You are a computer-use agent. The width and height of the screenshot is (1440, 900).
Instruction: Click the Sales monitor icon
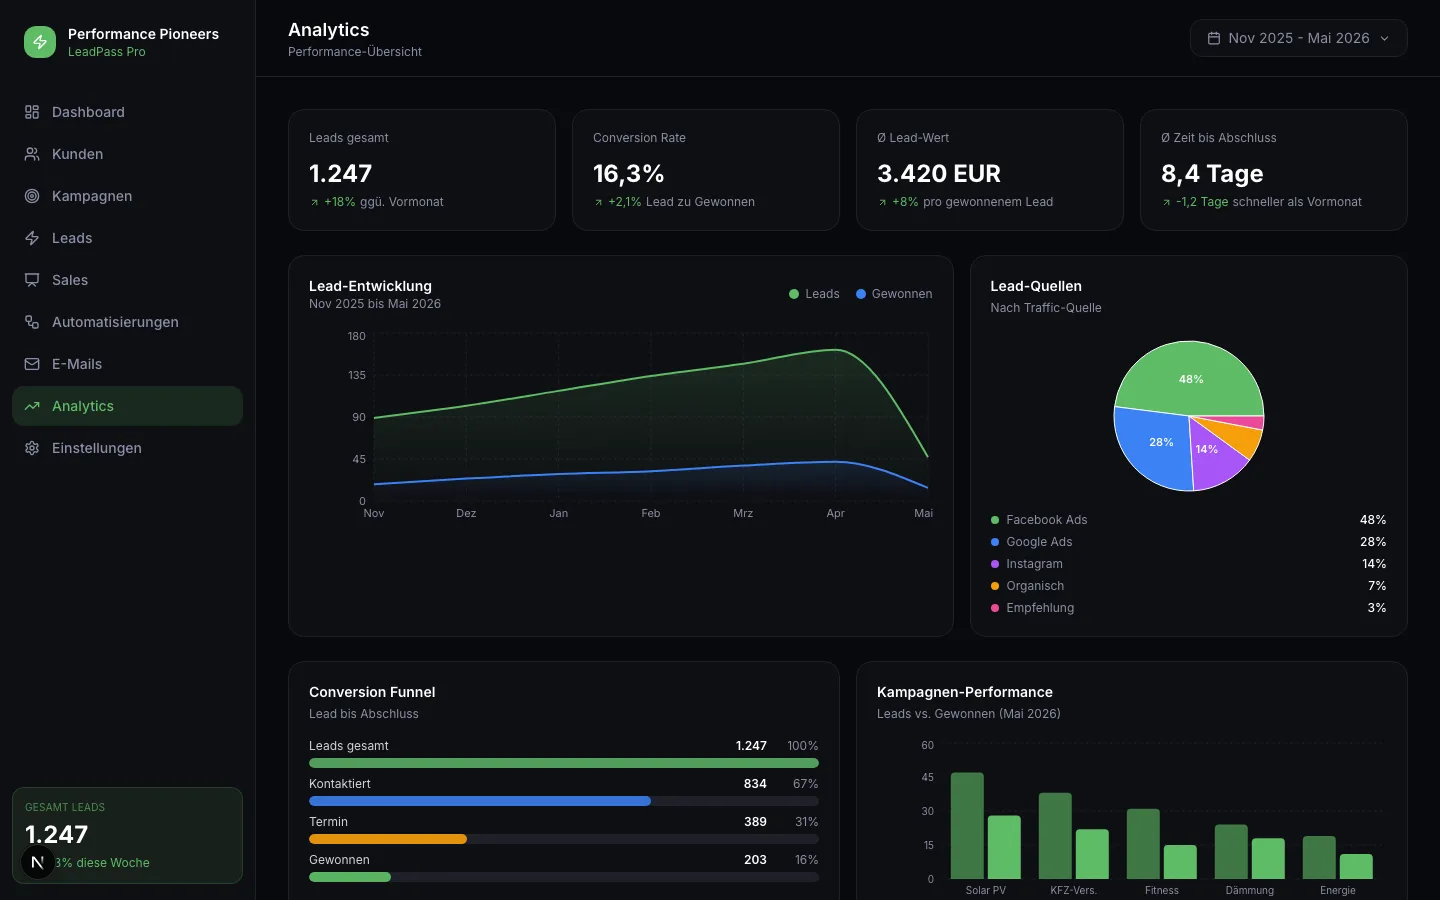[32, 280]
